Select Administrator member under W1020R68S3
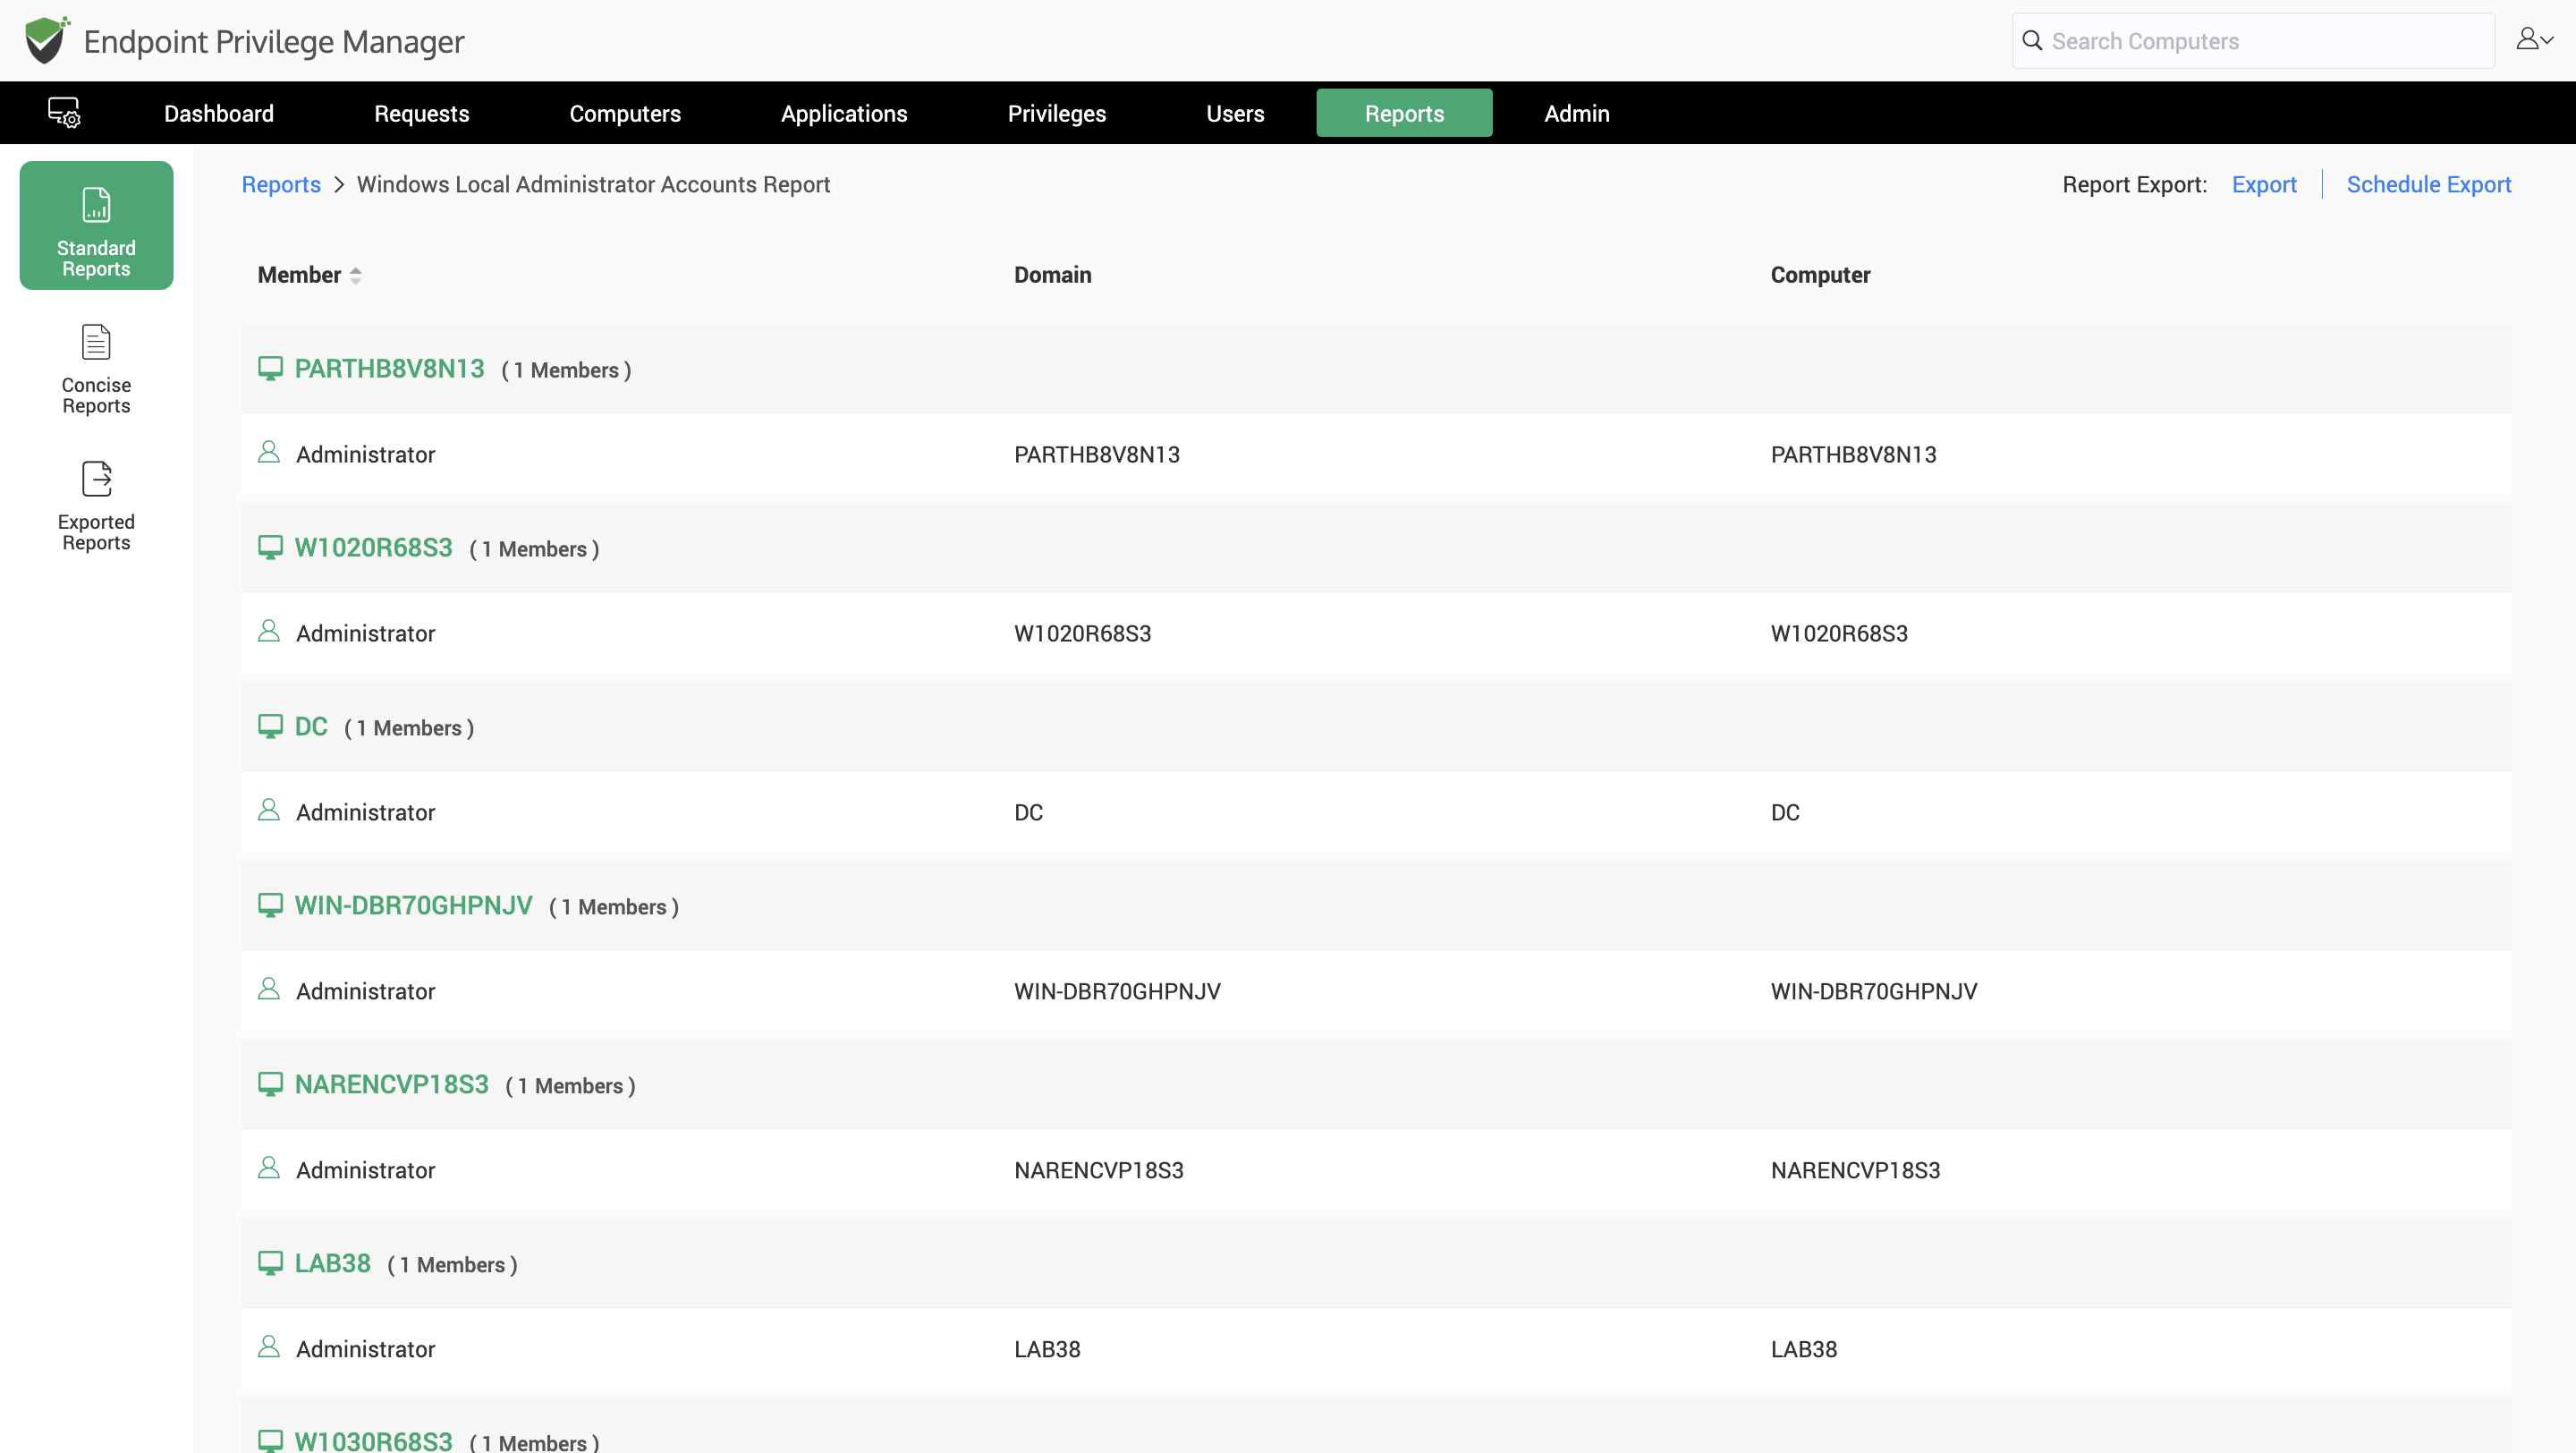Screen dimensions: 2576x1453 pos(365,634)
